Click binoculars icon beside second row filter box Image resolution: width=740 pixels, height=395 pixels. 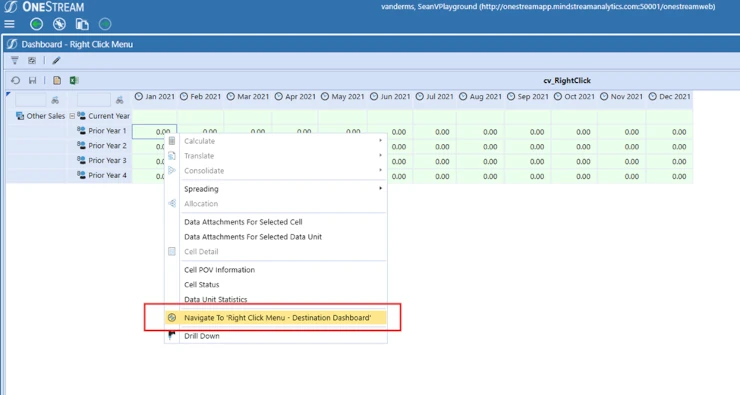119,100
